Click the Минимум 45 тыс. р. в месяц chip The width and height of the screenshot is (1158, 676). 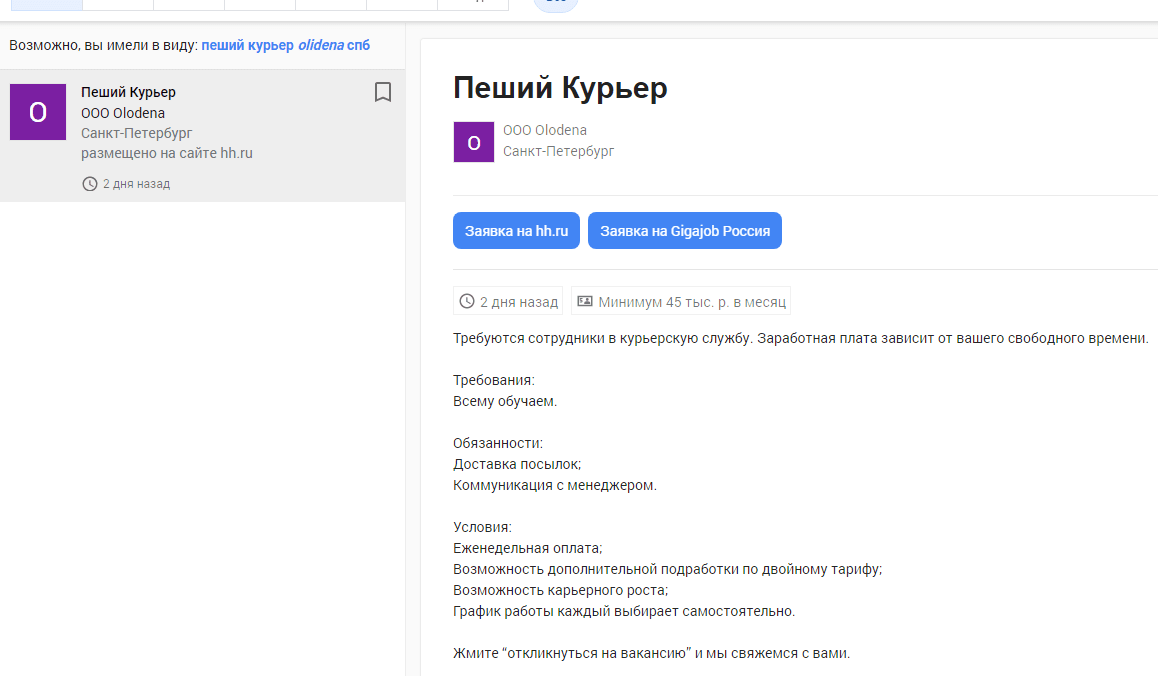click(682, 302)
